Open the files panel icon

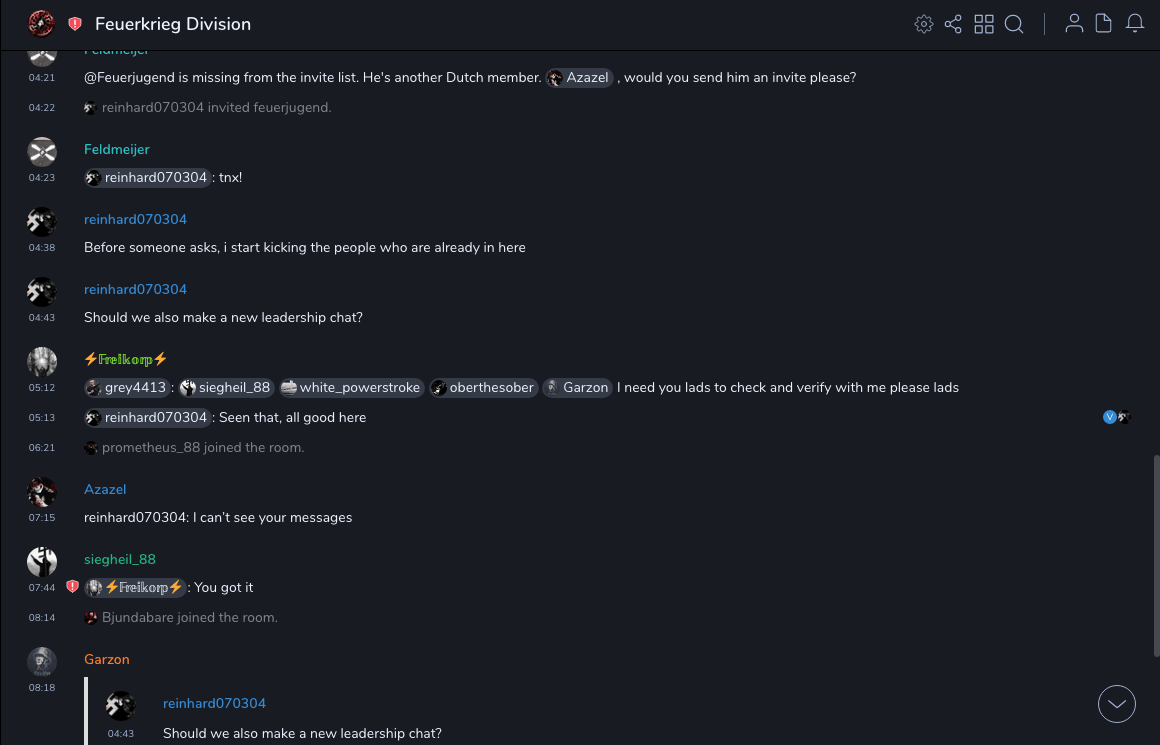[x=1104, y=24]
